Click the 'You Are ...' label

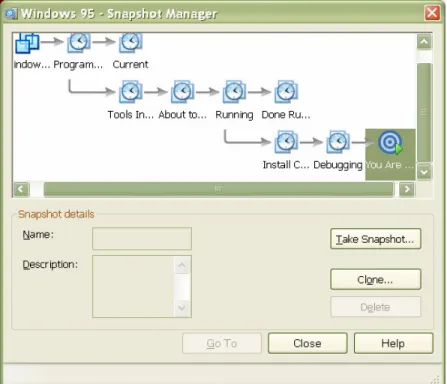pos(390,165)
